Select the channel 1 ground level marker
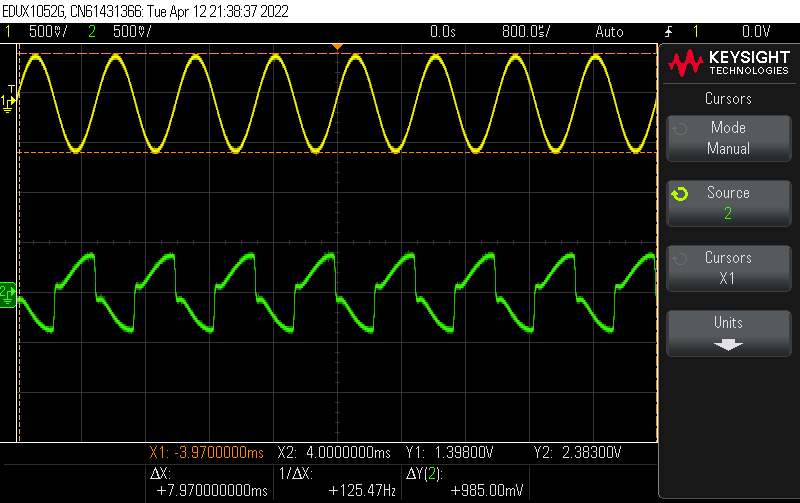The image size is (800, 503). 10,100
